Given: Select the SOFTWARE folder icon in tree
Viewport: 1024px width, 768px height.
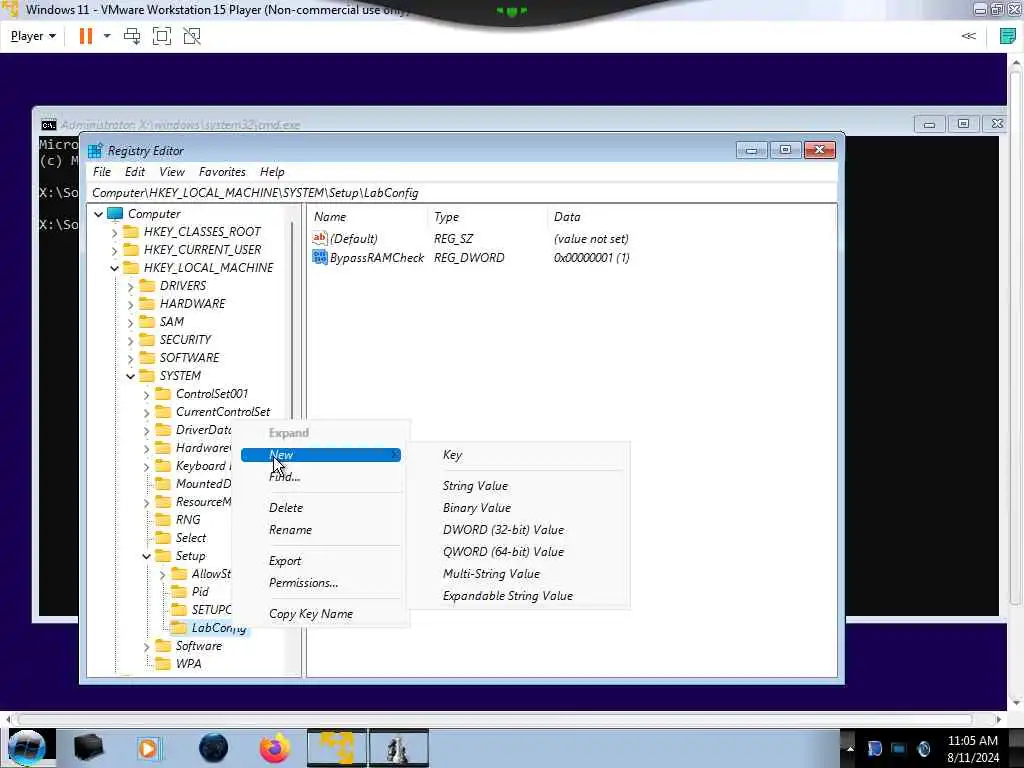Looking at the screenshot, I should point(148,358).
